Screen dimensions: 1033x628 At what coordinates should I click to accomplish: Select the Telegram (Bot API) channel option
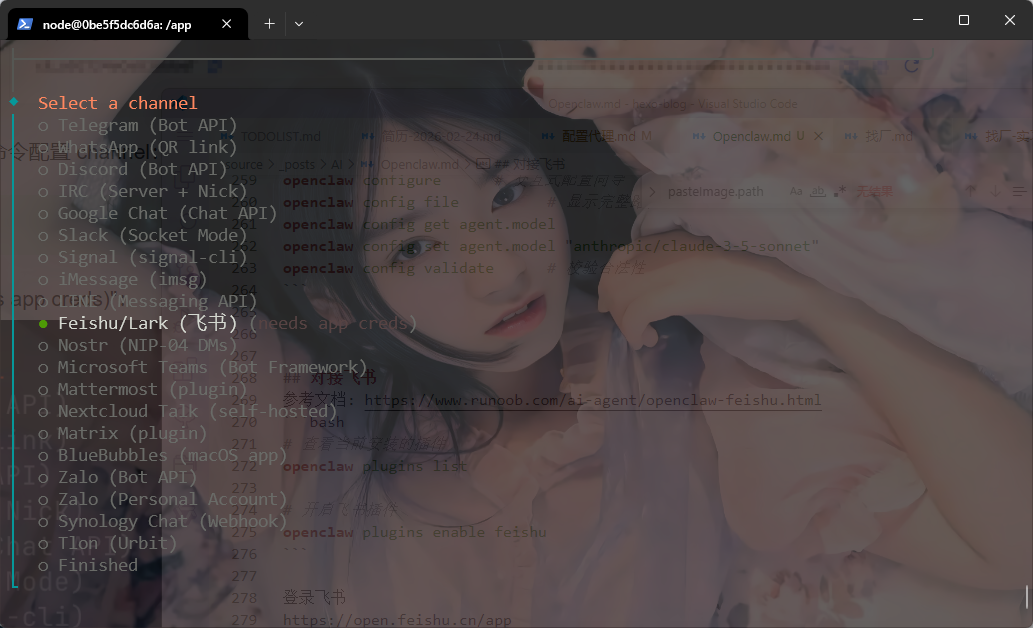(x=147, y=125)
